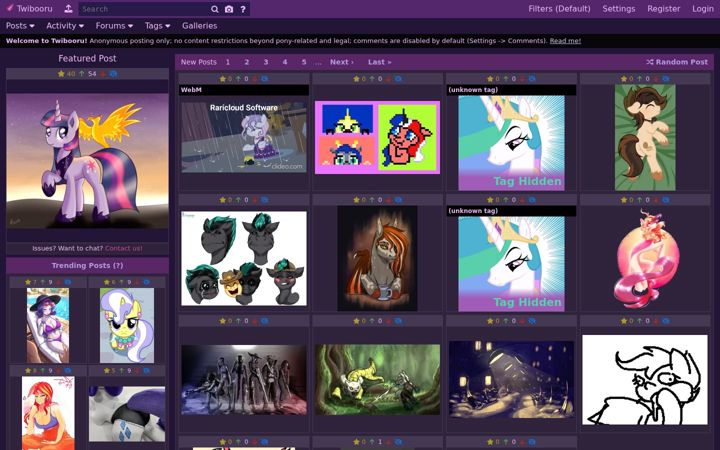Click the Contact us! link
The width and height of the screenshot is (720, 450).
pos(124,248)
